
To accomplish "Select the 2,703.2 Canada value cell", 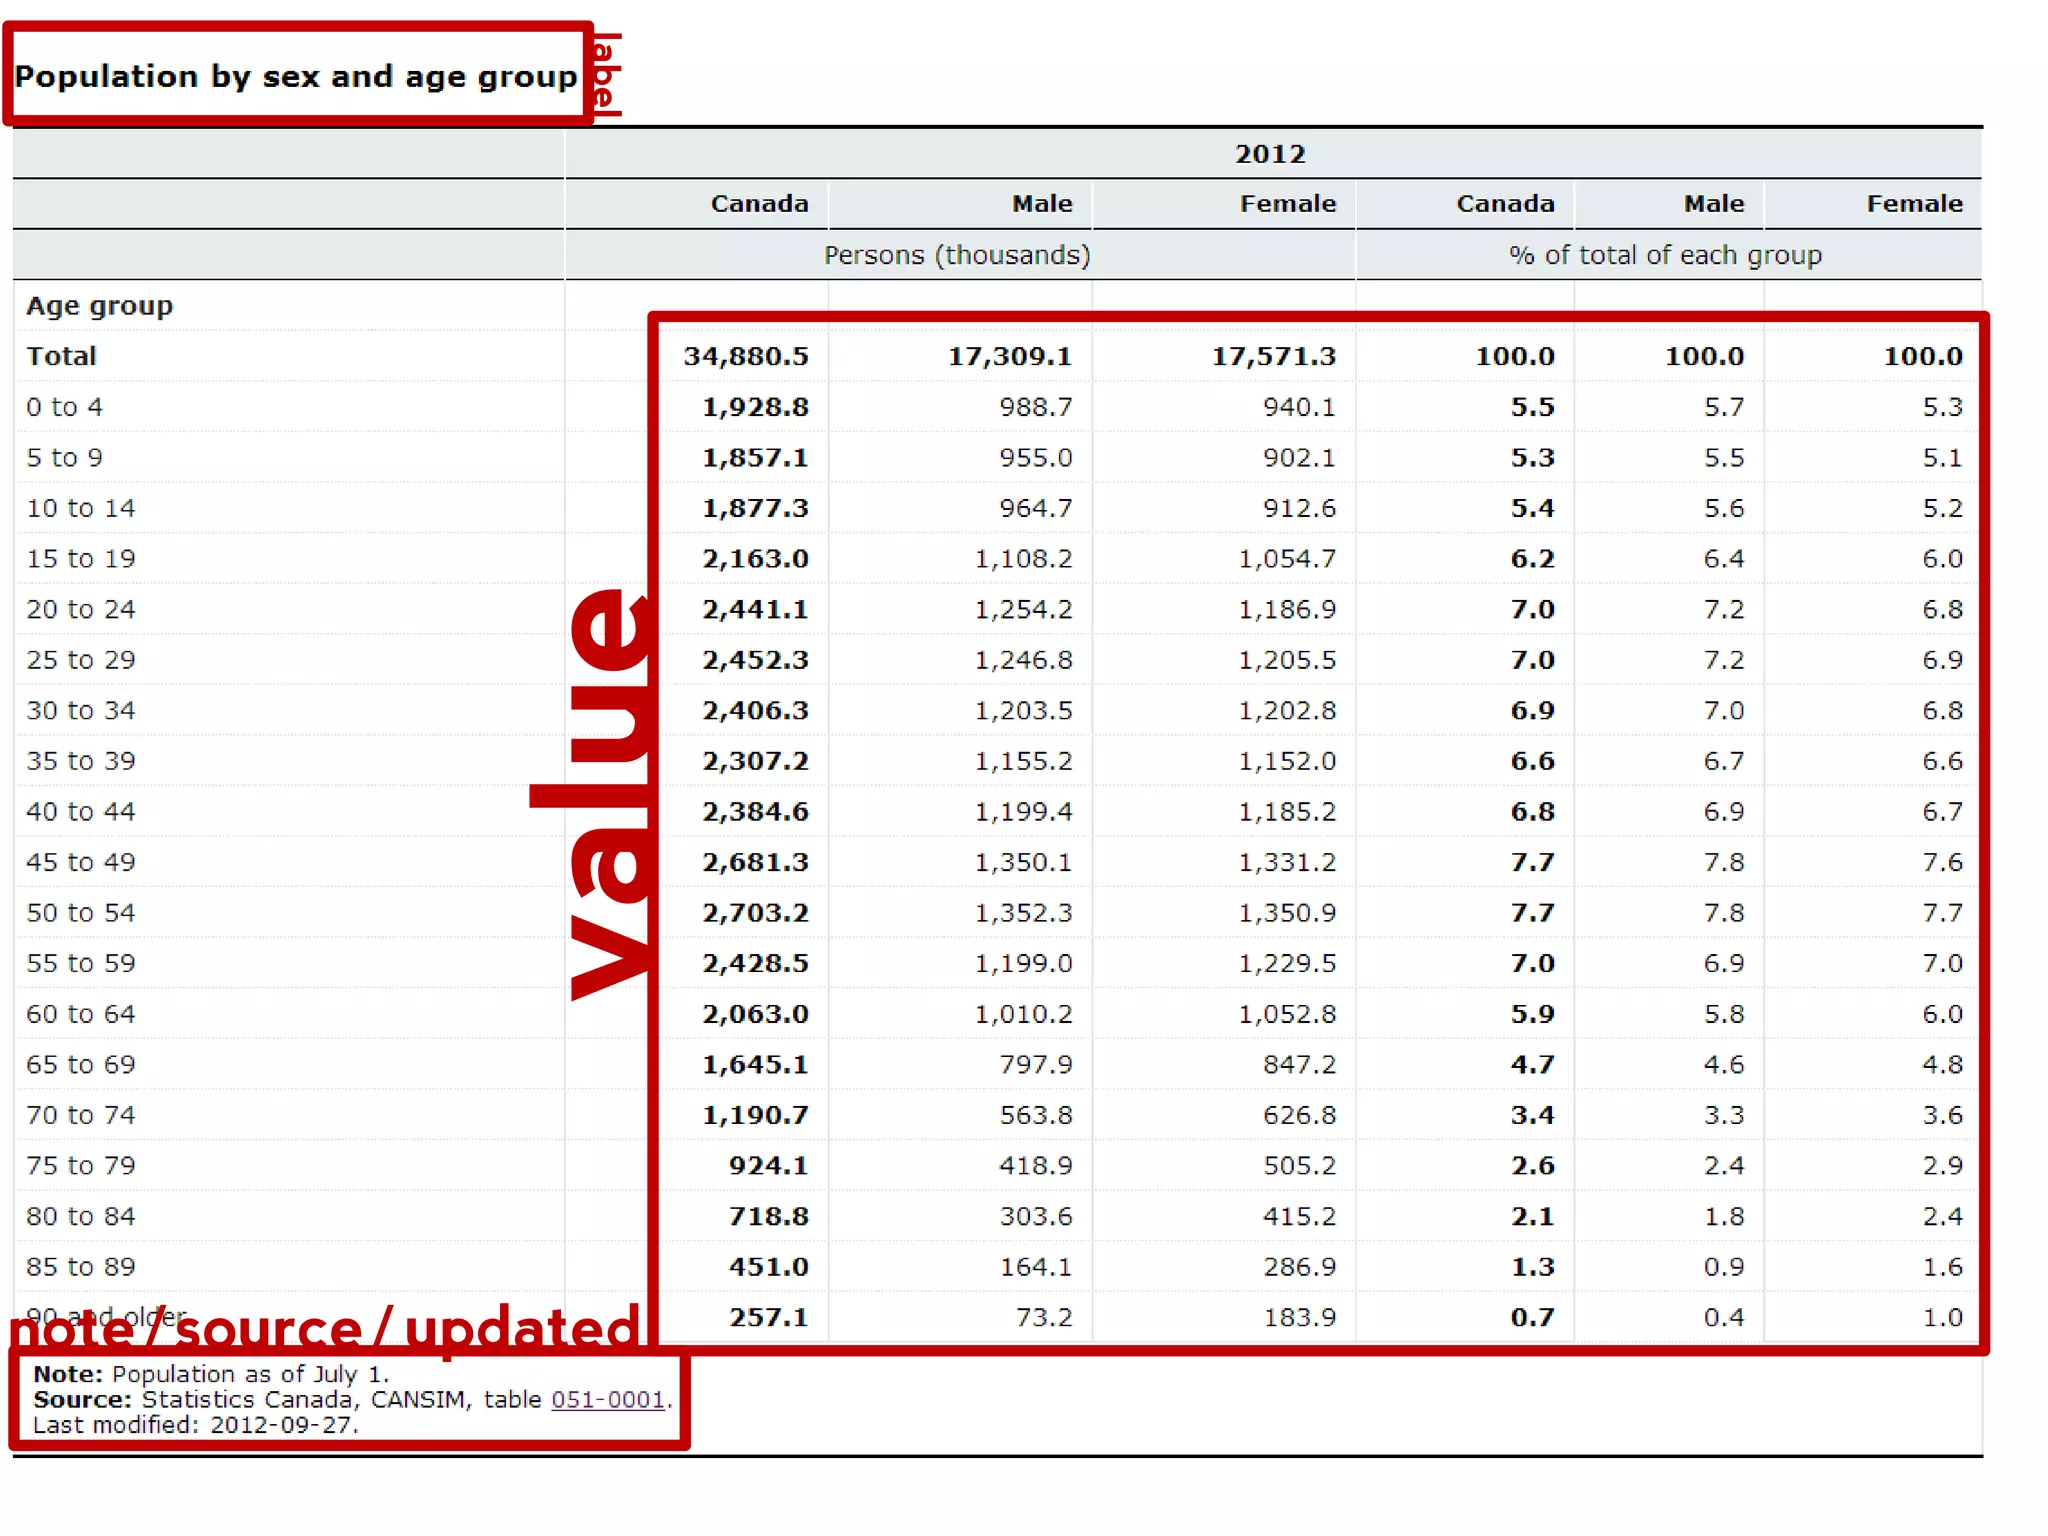I will (x=755, y=913).
